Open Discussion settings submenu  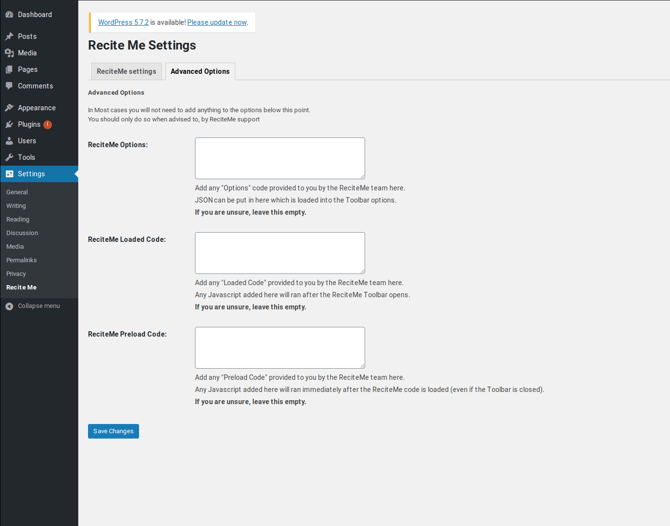[22, 233]
